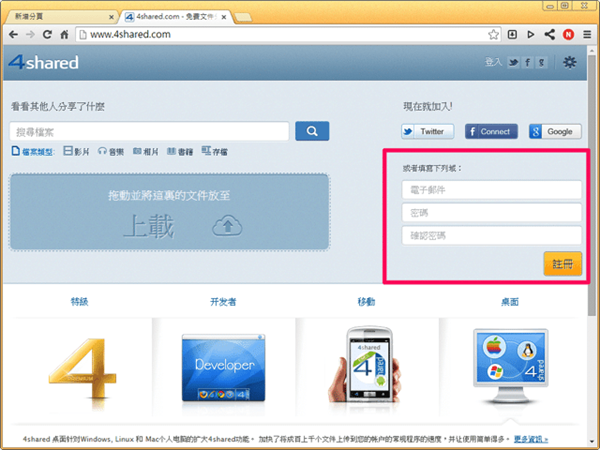
Task: Reload the 4shared page
Action: coord(47,34)
